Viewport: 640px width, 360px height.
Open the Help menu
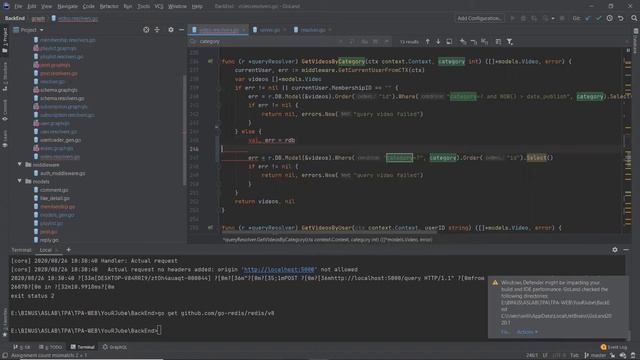(197, 7)
